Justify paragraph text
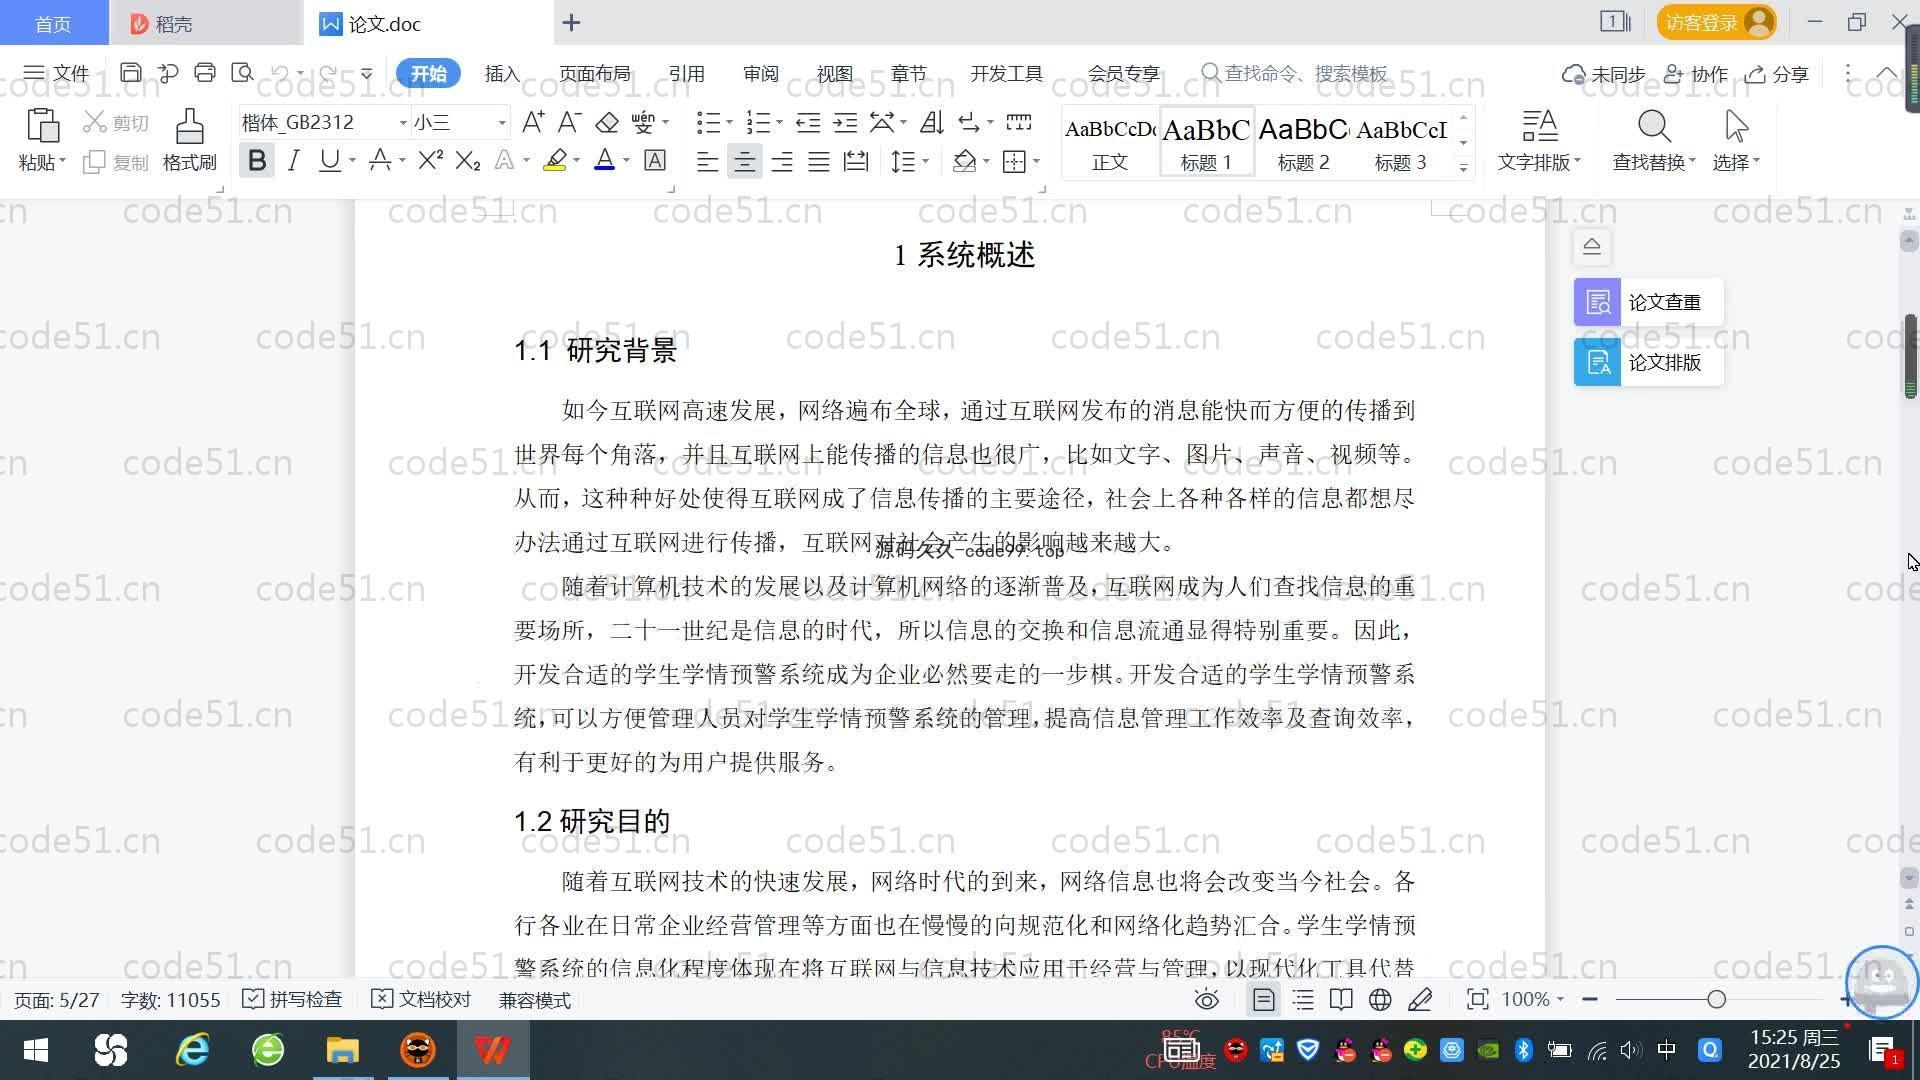The image size is (1920, 1080). 819,161
